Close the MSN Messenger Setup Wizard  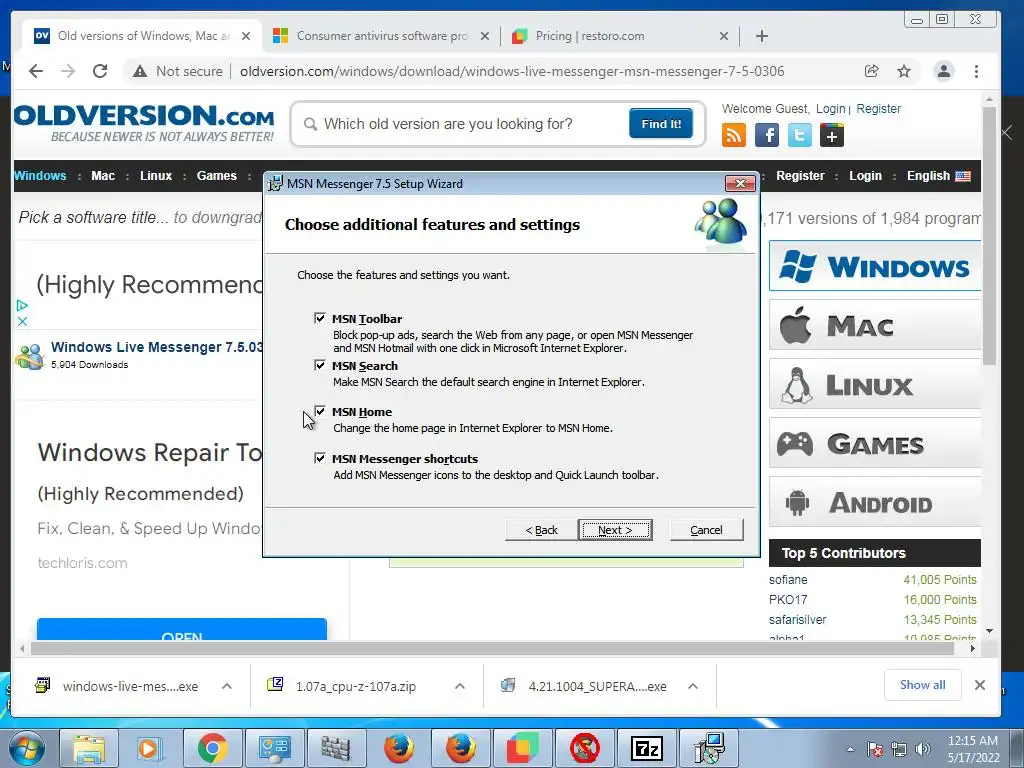[x=741, y=184]
